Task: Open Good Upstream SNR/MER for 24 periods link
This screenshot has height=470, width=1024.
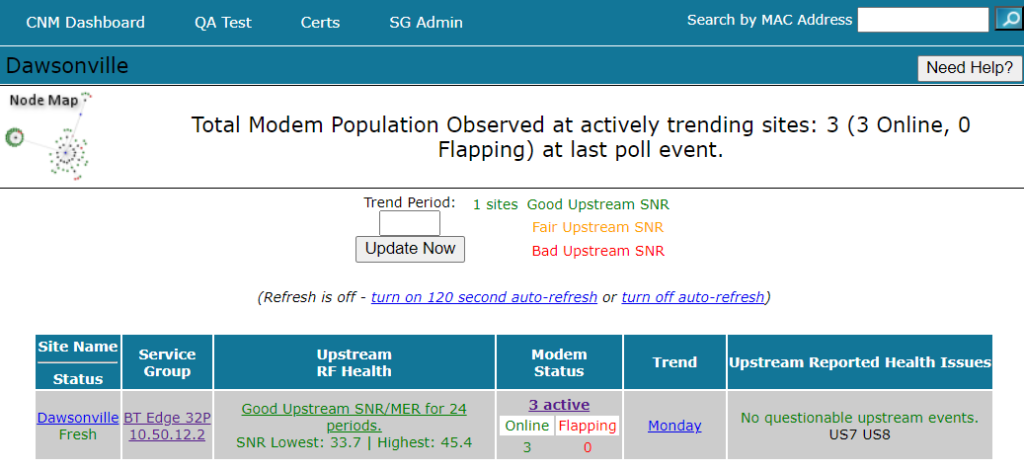Action: (354, 417)
